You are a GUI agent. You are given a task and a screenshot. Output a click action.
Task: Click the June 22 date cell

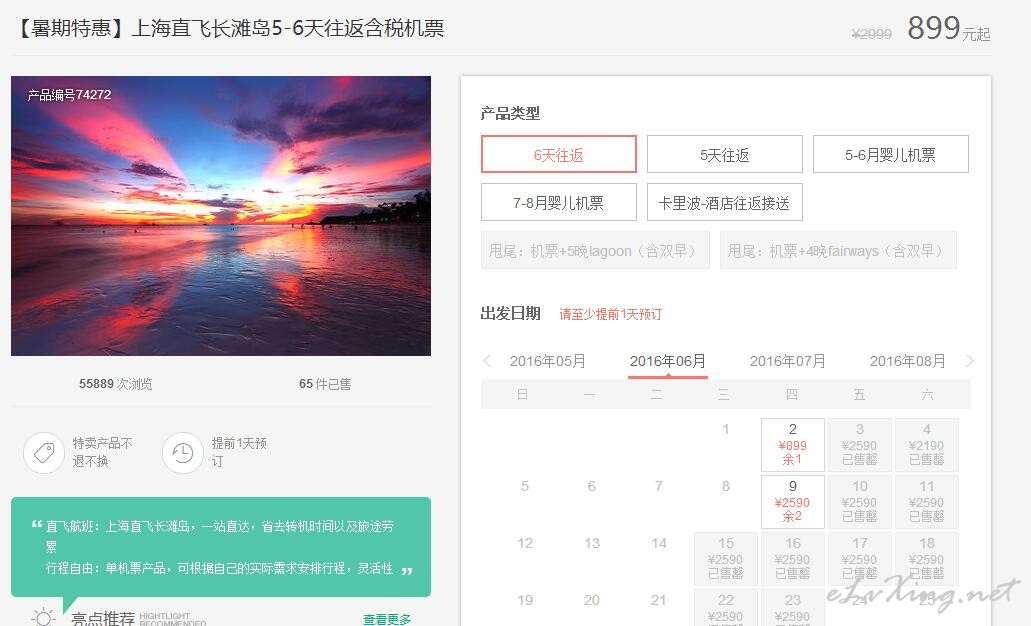726,608
